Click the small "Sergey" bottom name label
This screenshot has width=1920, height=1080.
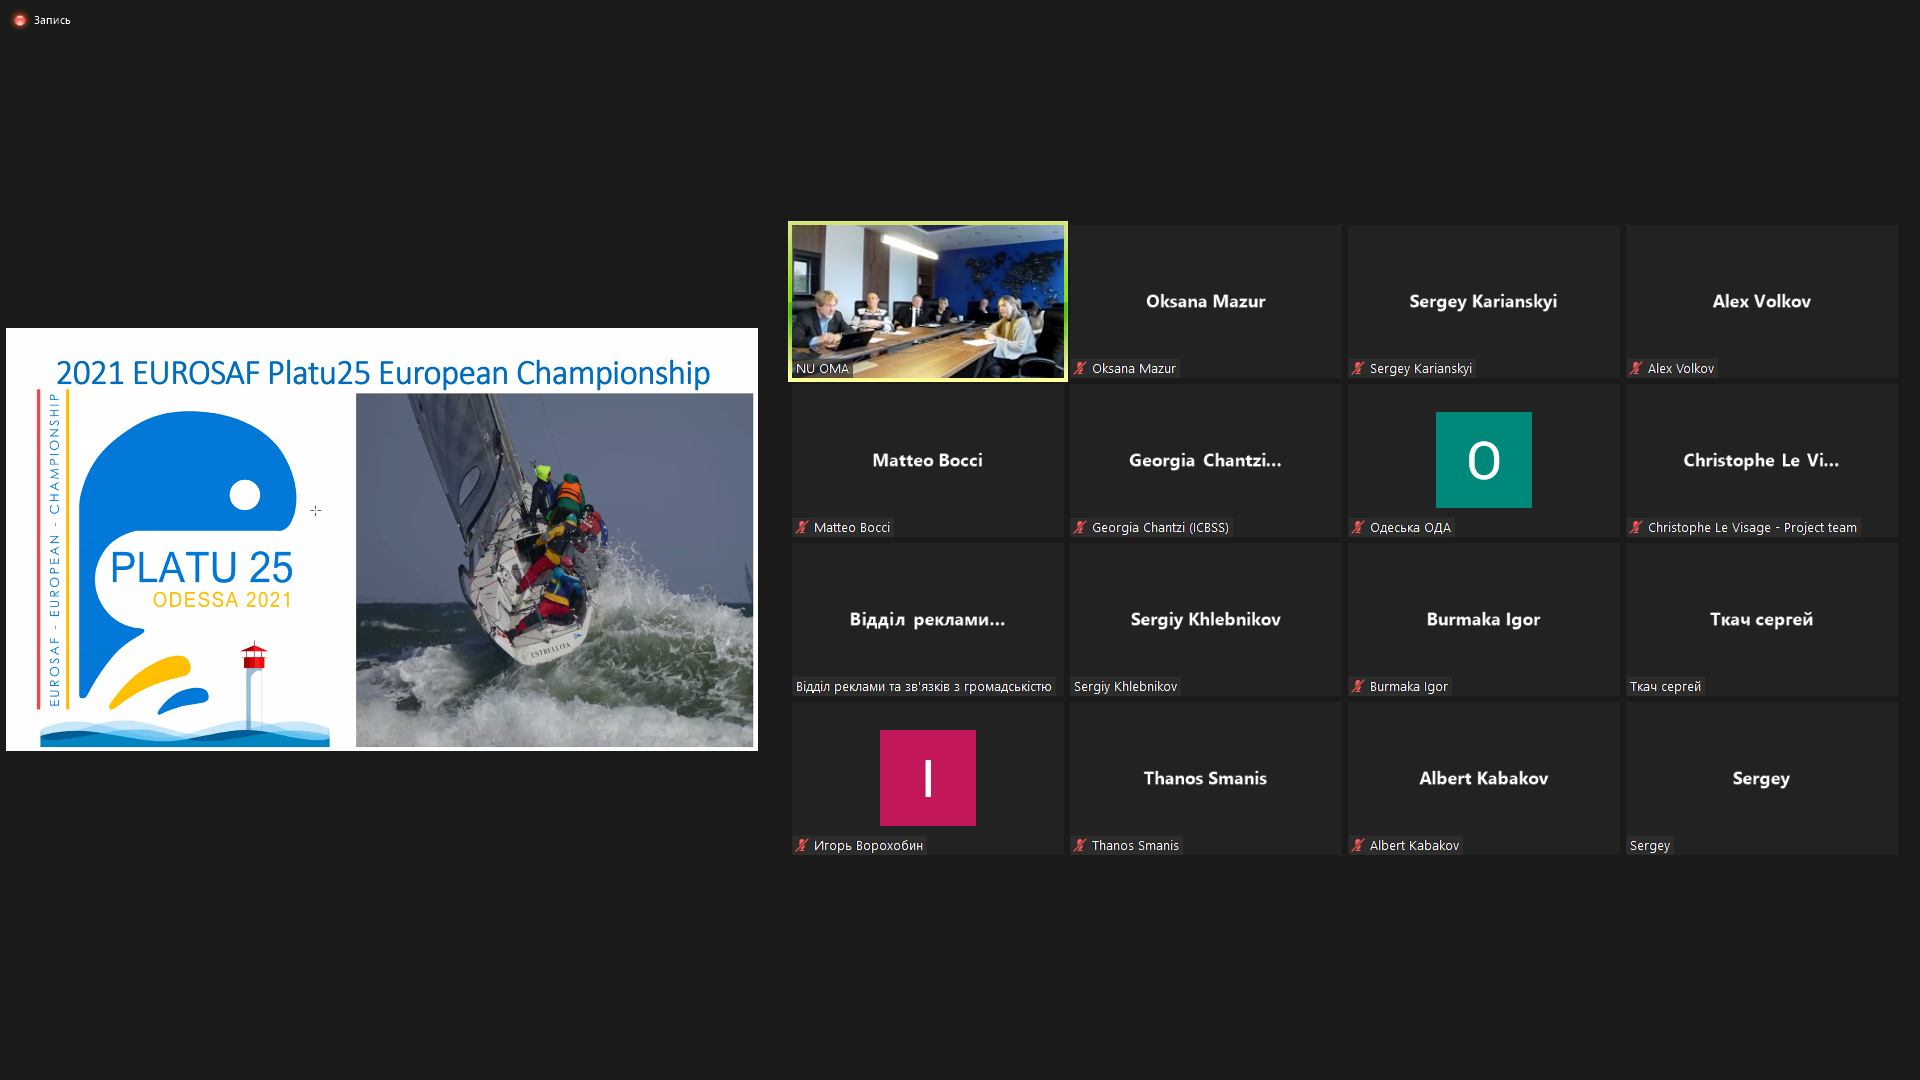1650,846
